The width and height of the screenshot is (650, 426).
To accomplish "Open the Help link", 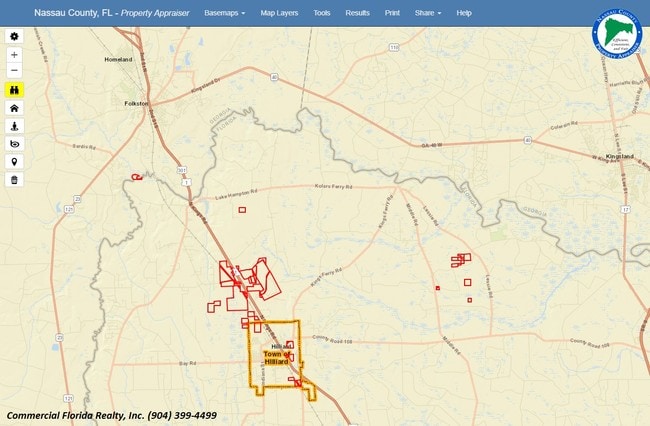I will pos(464,13).
